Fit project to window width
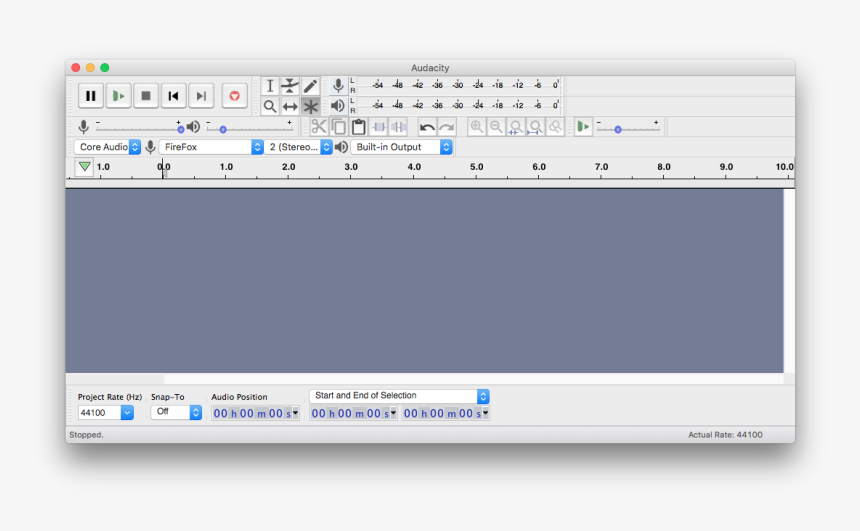The height and width of the screenshot is (531, 860). (x=535, y=127)
